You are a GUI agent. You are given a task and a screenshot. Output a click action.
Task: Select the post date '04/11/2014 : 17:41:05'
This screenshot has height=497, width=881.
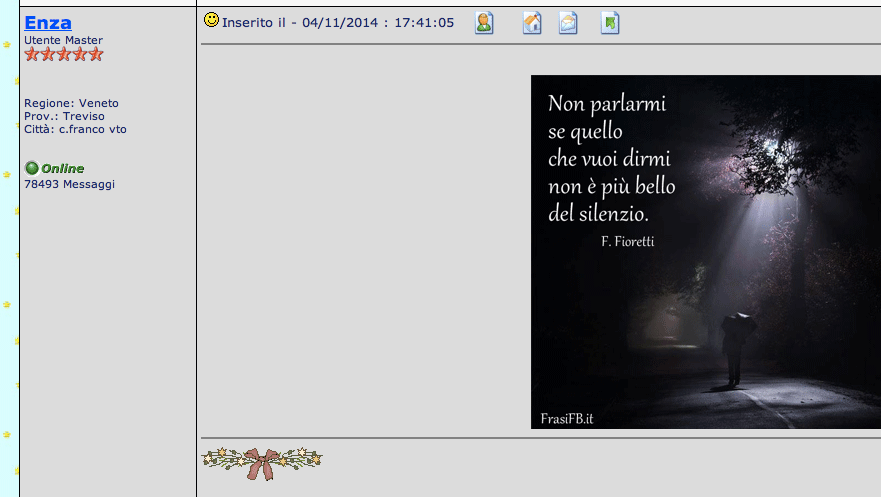[378, 22]
